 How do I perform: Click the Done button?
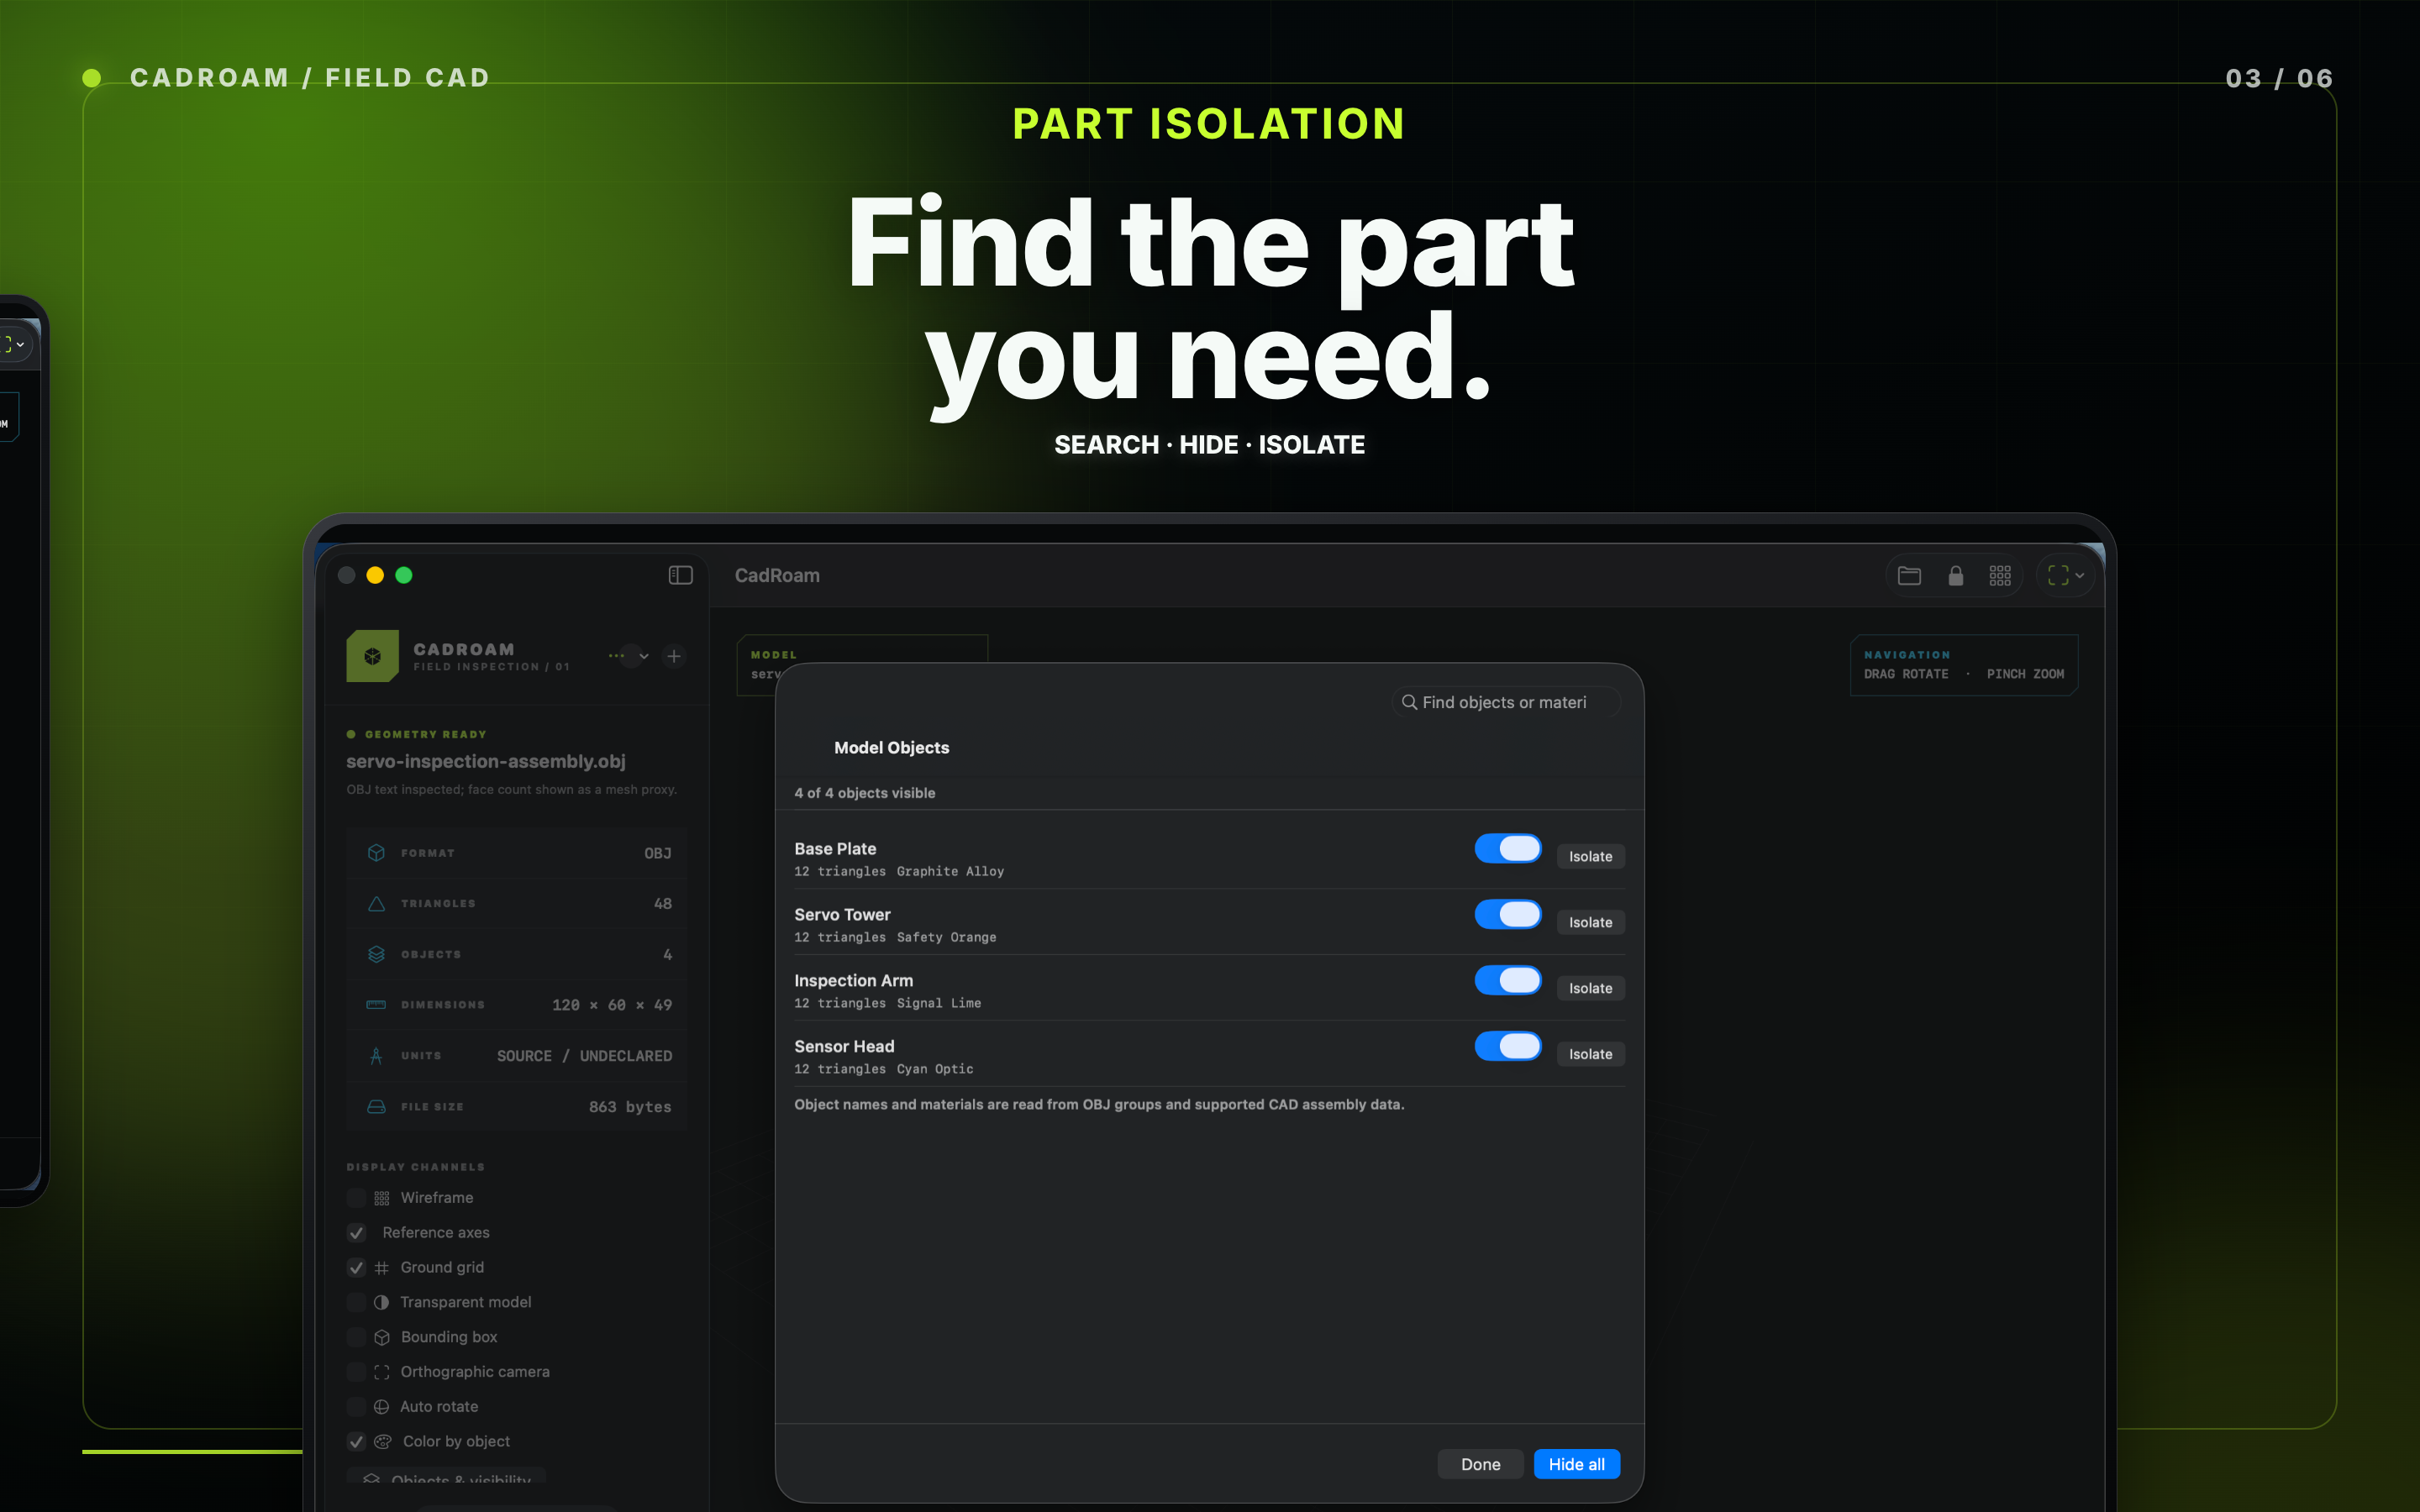coord(1480,1465)
